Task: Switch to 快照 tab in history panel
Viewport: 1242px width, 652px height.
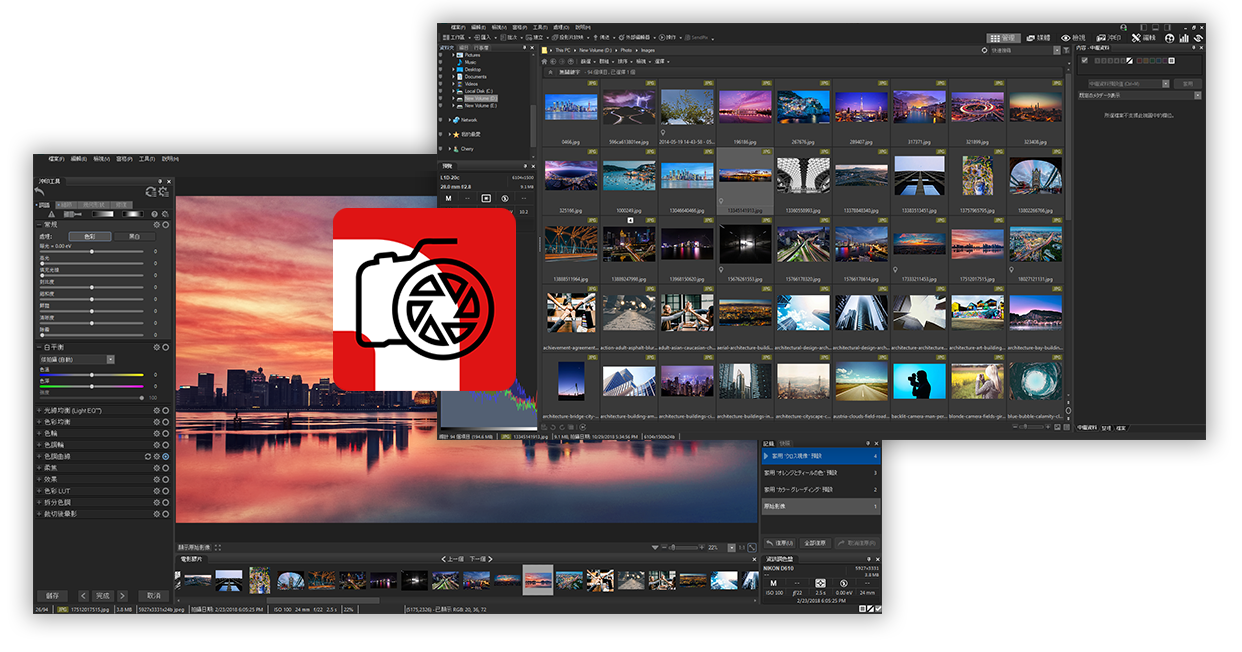Action: (785, 442)
